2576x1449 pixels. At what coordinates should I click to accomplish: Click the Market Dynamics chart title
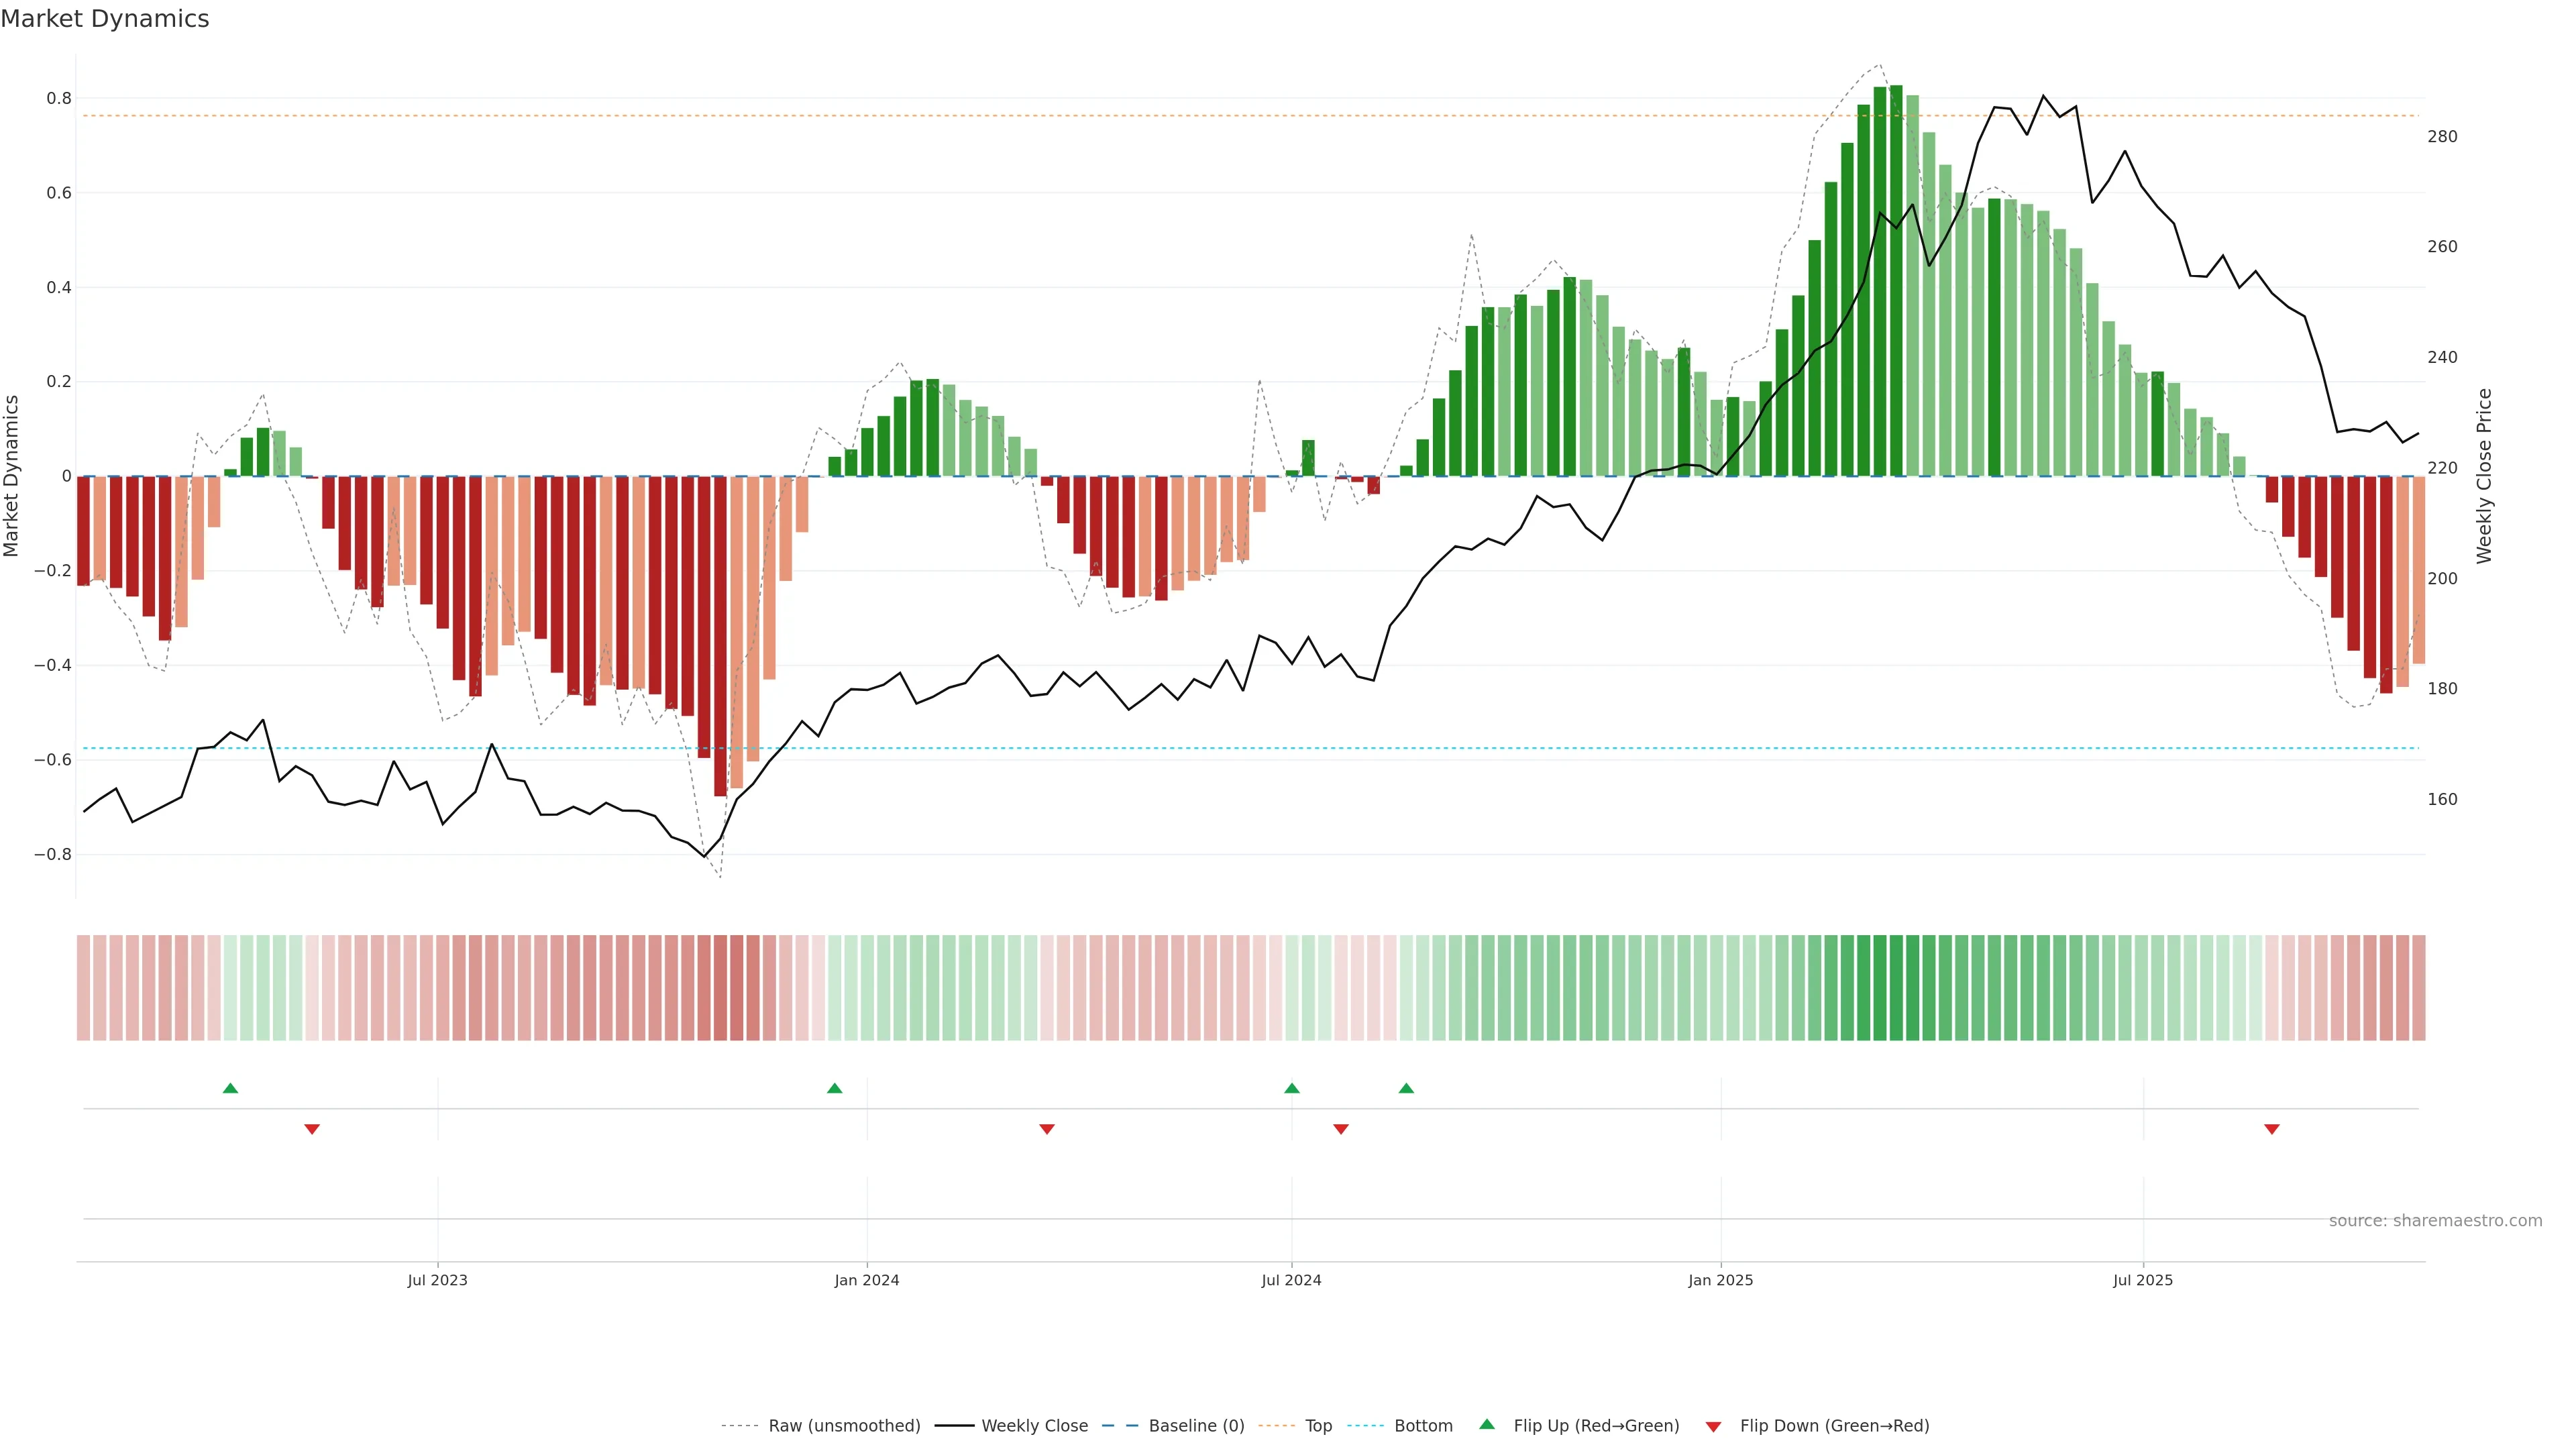[105, 19]
